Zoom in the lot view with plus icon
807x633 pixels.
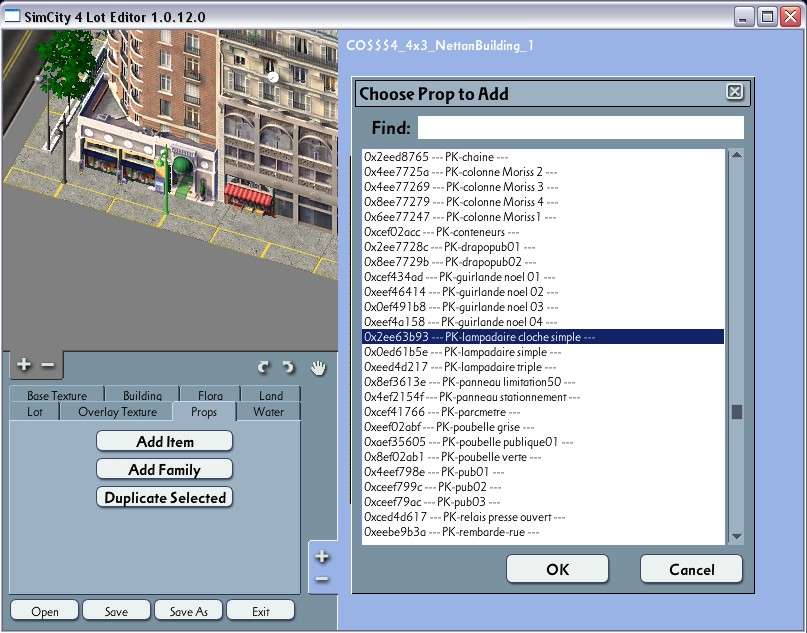[x=24, y=364]
